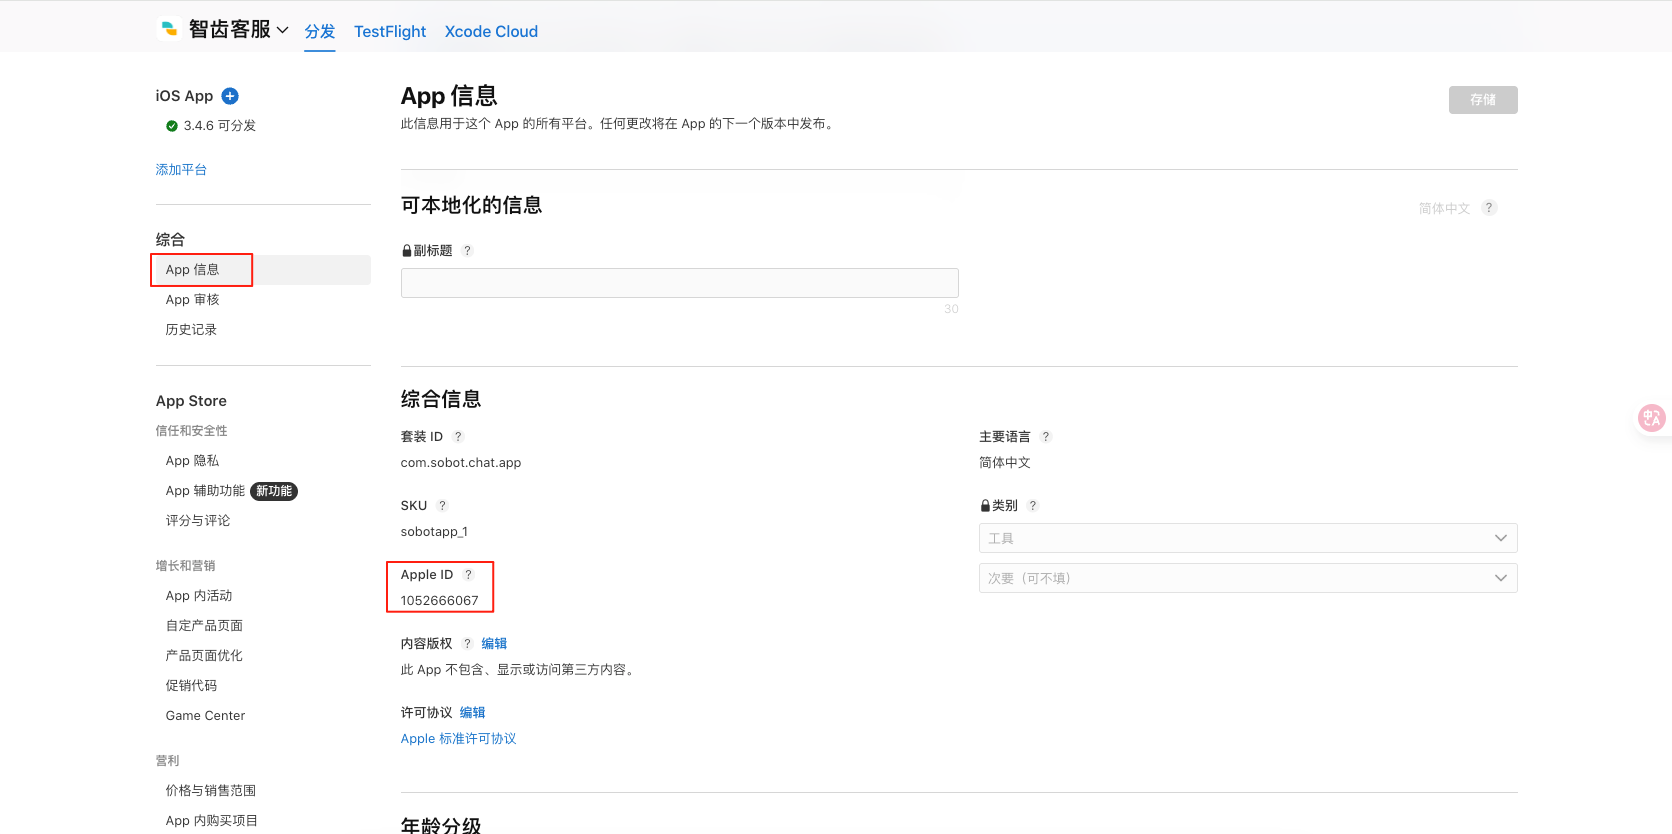Open the Apple 标准许可协议 link
1672x834 pixels.
pyautogui.click(x=458, y=739)
